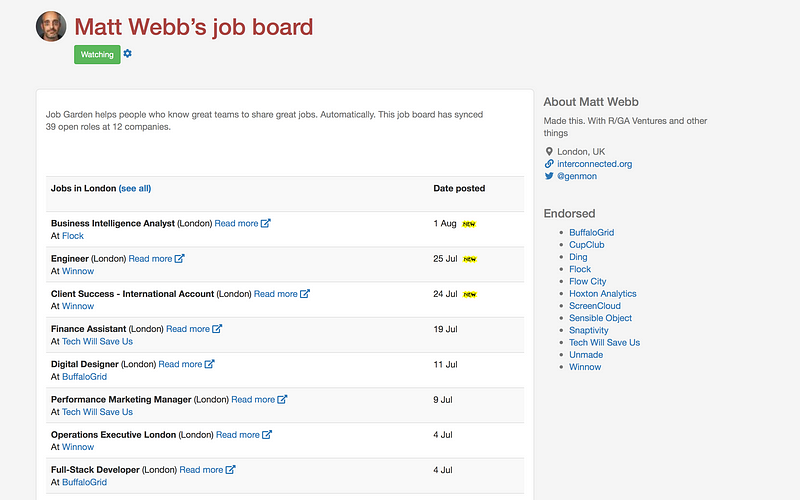Open Sensible Object in Endorsed list

[x=601, y=318]
